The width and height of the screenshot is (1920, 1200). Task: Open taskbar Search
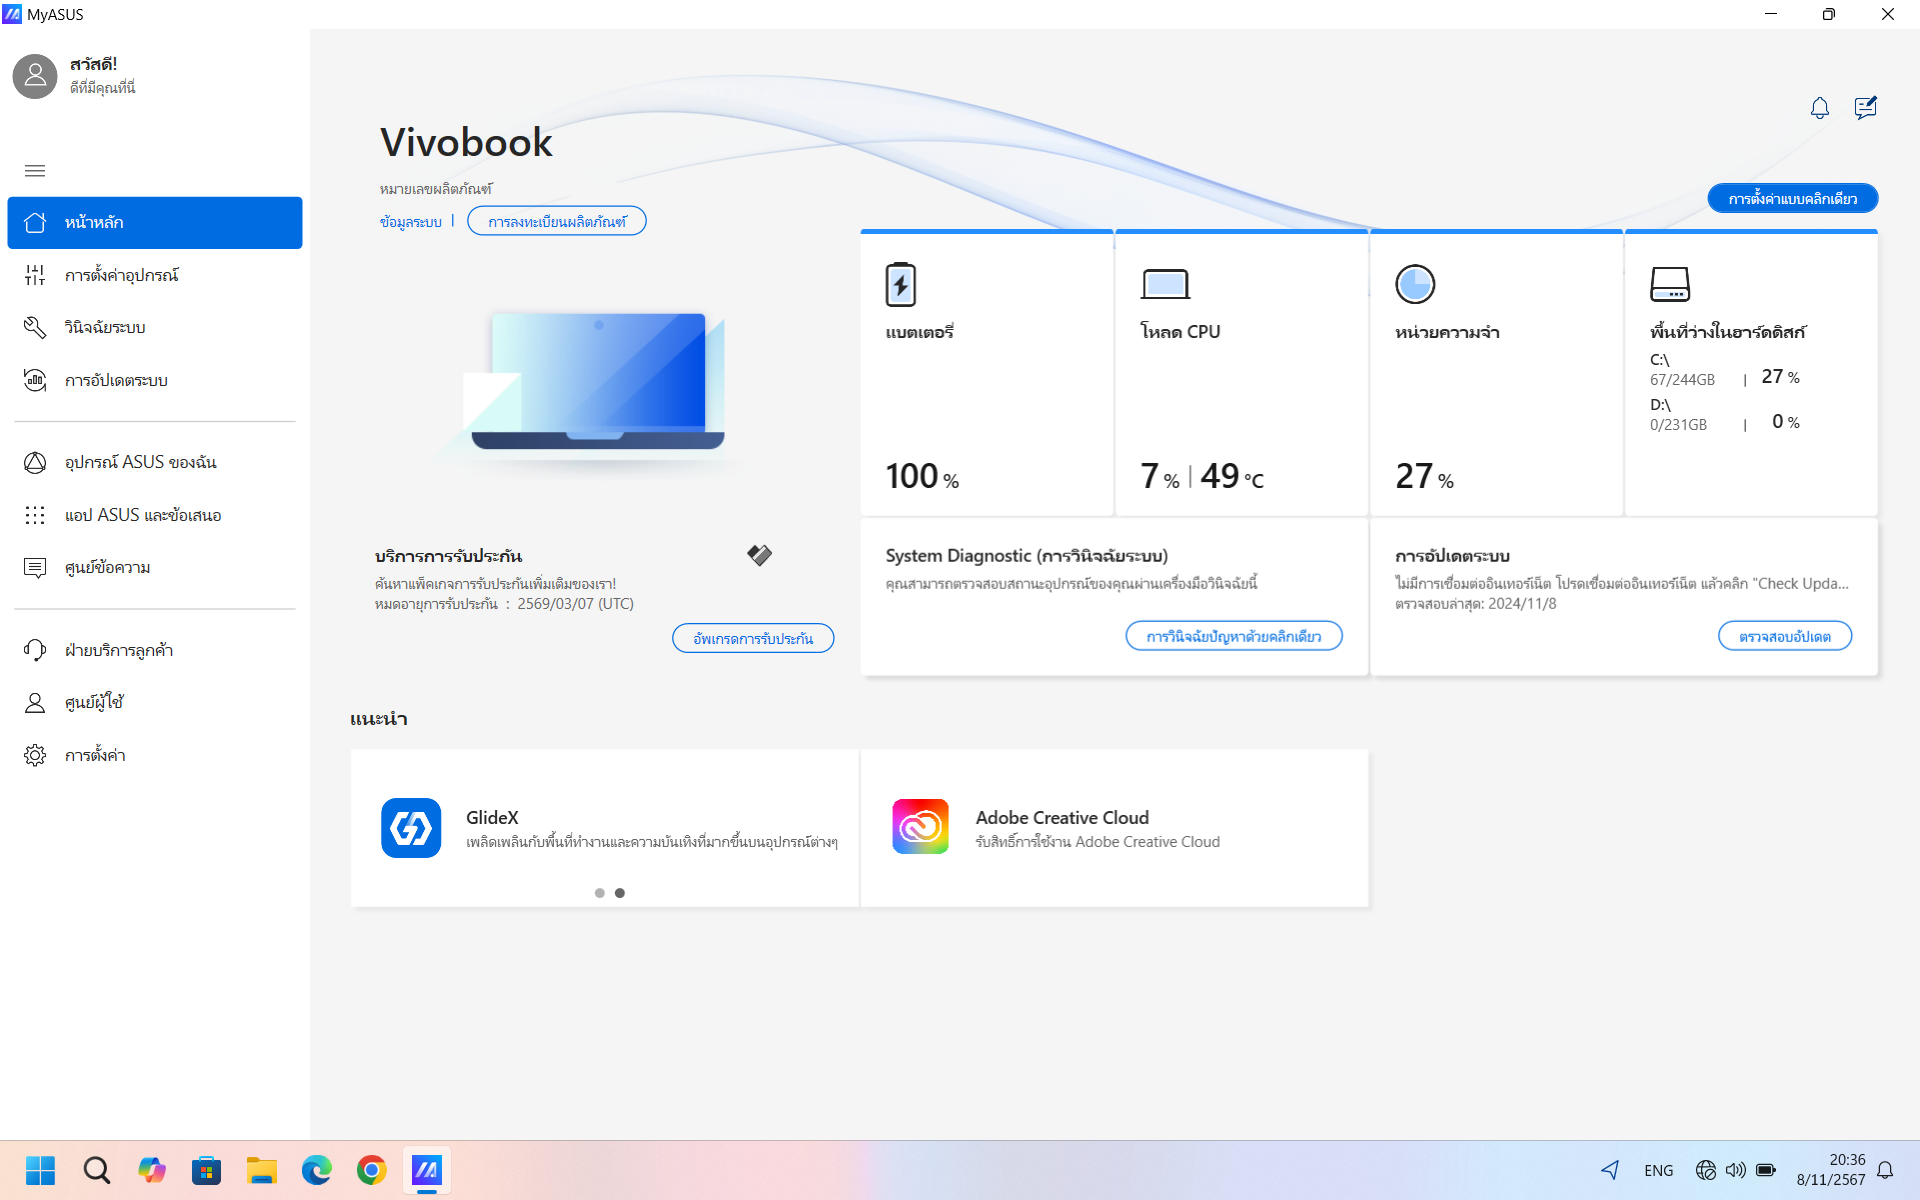[96, 1170]
